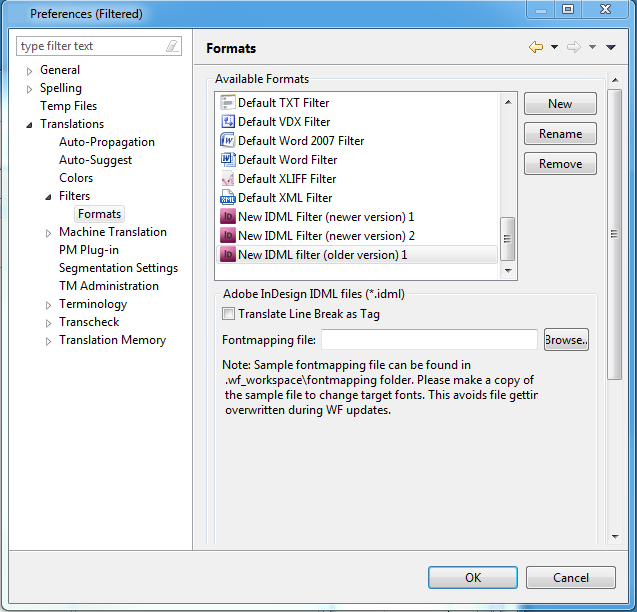Viewport: 637px width, 612px height.
Task: Clear filter text with the eraser icon
Action: (172, 46)
